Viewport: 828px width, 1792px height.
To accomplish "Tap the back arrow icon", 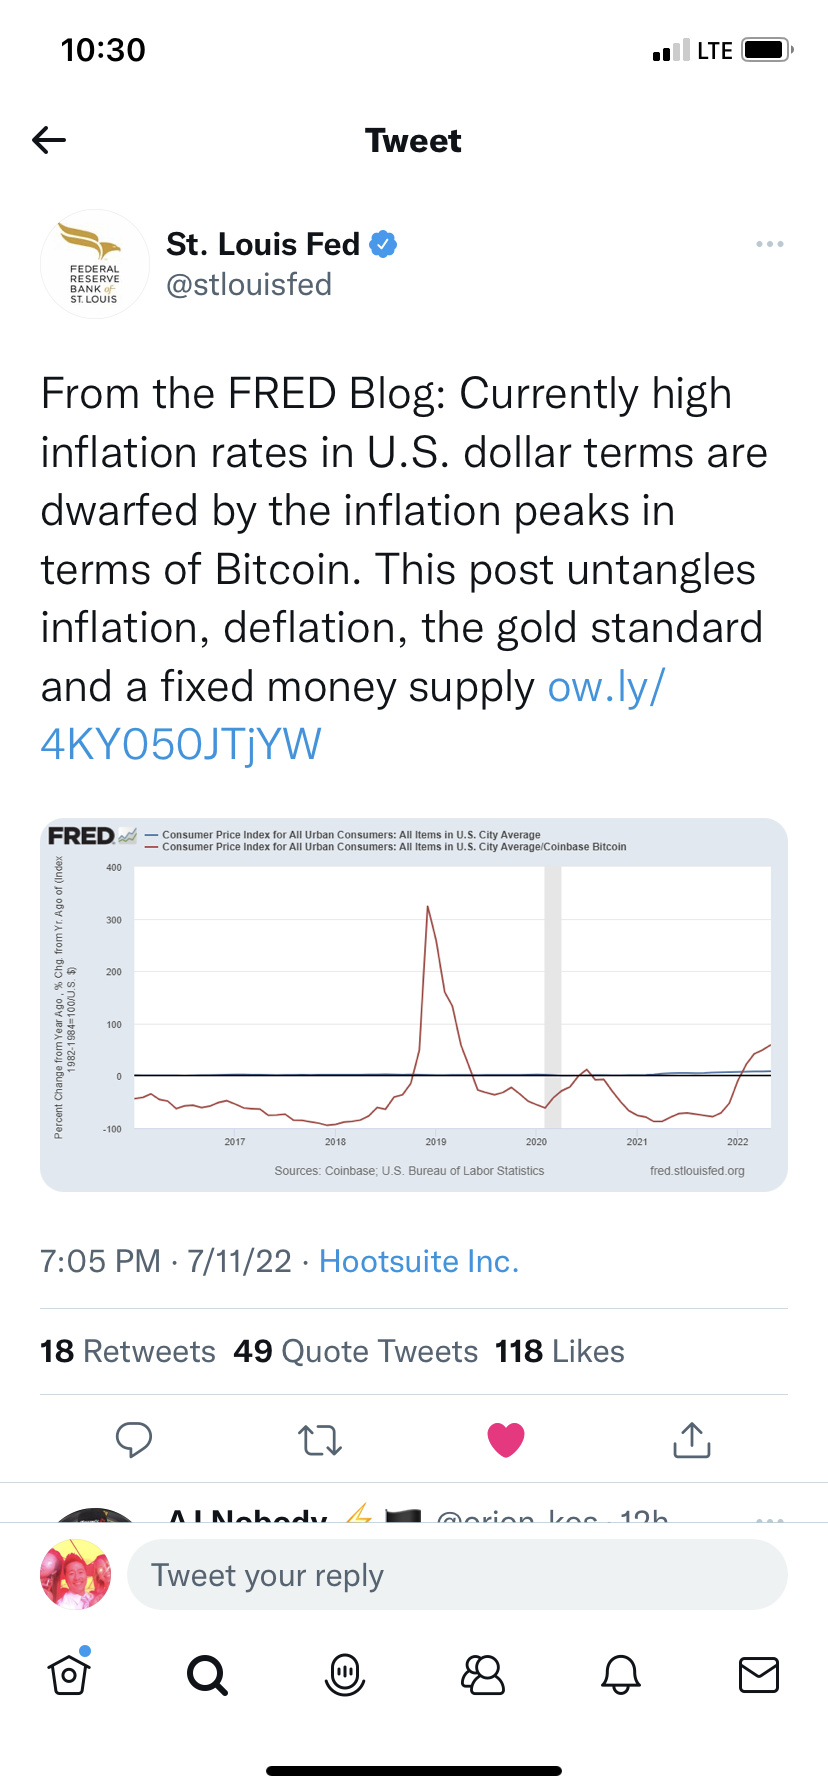I will (x=49, y=140).
